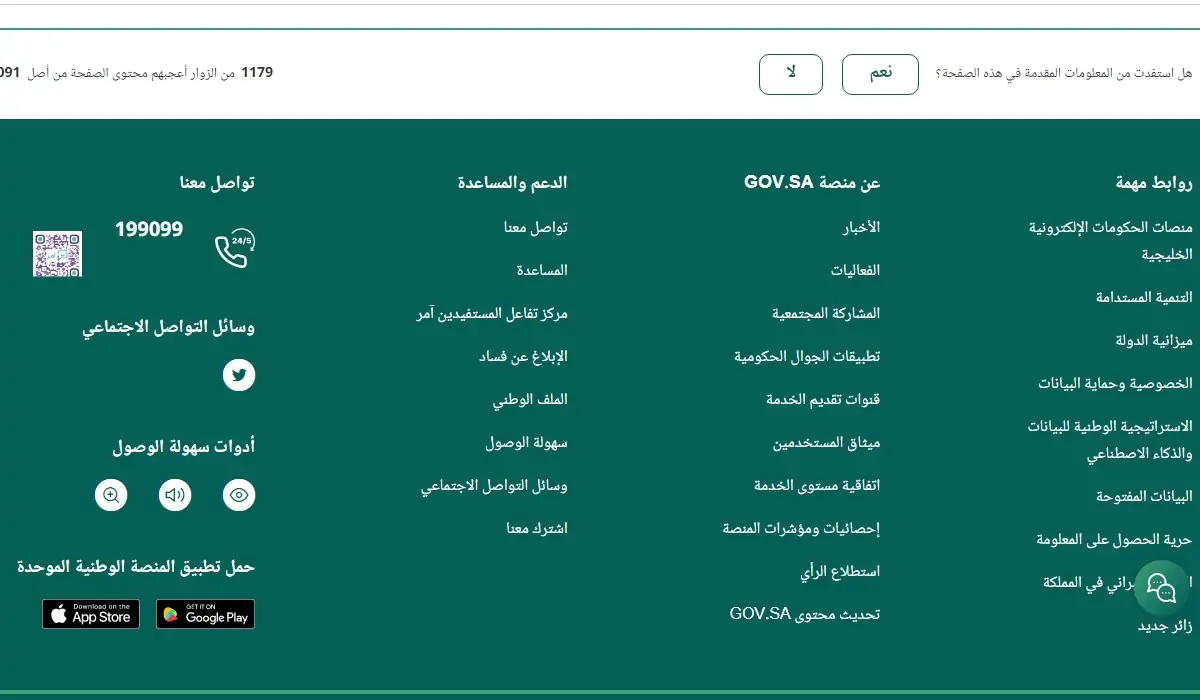Get the app on Google Play
Viewport: 1200px width, 700px height.
[206, 614]
